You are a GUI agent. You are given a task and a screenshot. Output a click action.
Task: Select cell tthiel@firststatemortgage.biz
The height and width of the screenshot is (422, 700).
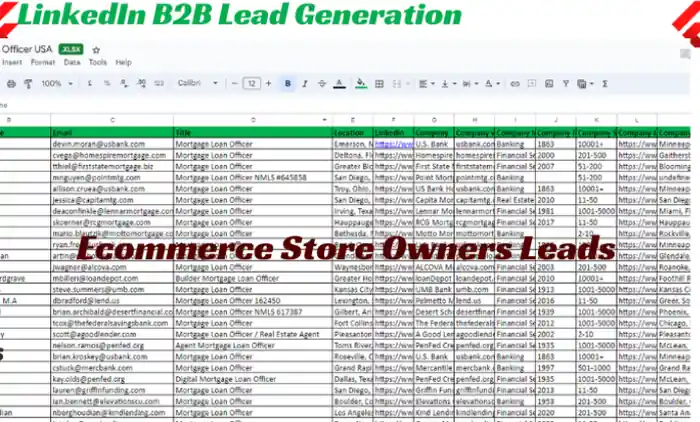coord(112,167)
